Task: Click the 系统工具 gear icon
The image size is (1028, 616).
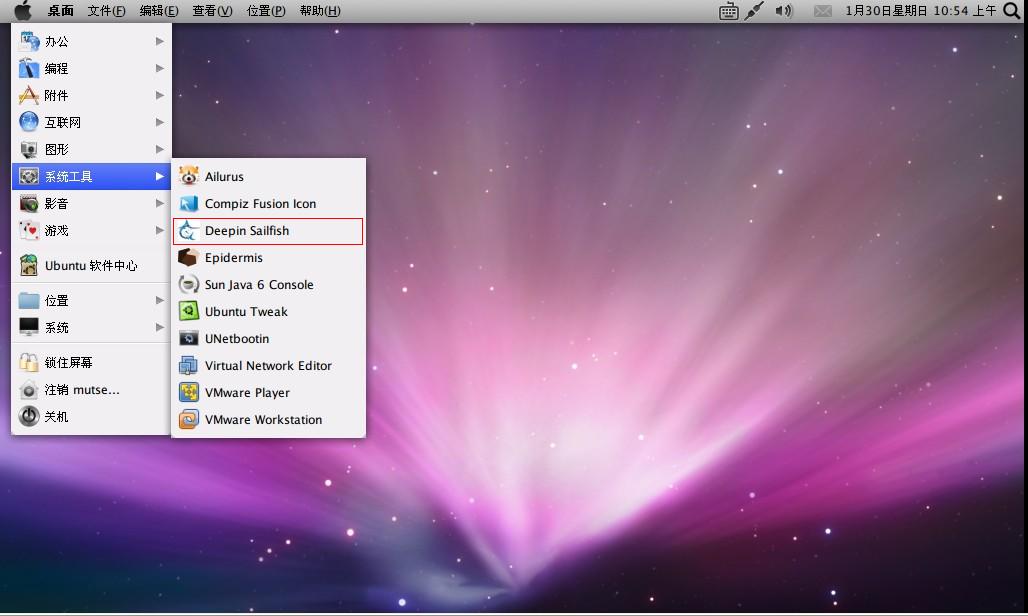Action: pos(29,176)
